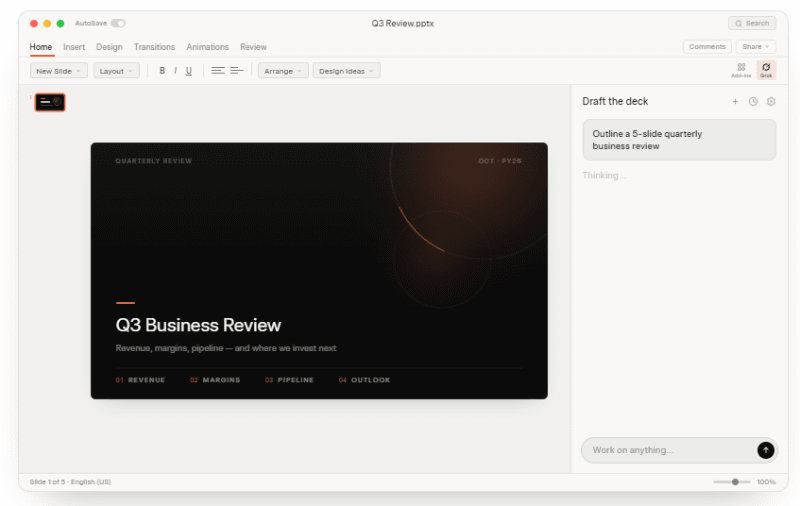
Task: Open the Arrange dropdown menu
Action: (x=283, y=71)
